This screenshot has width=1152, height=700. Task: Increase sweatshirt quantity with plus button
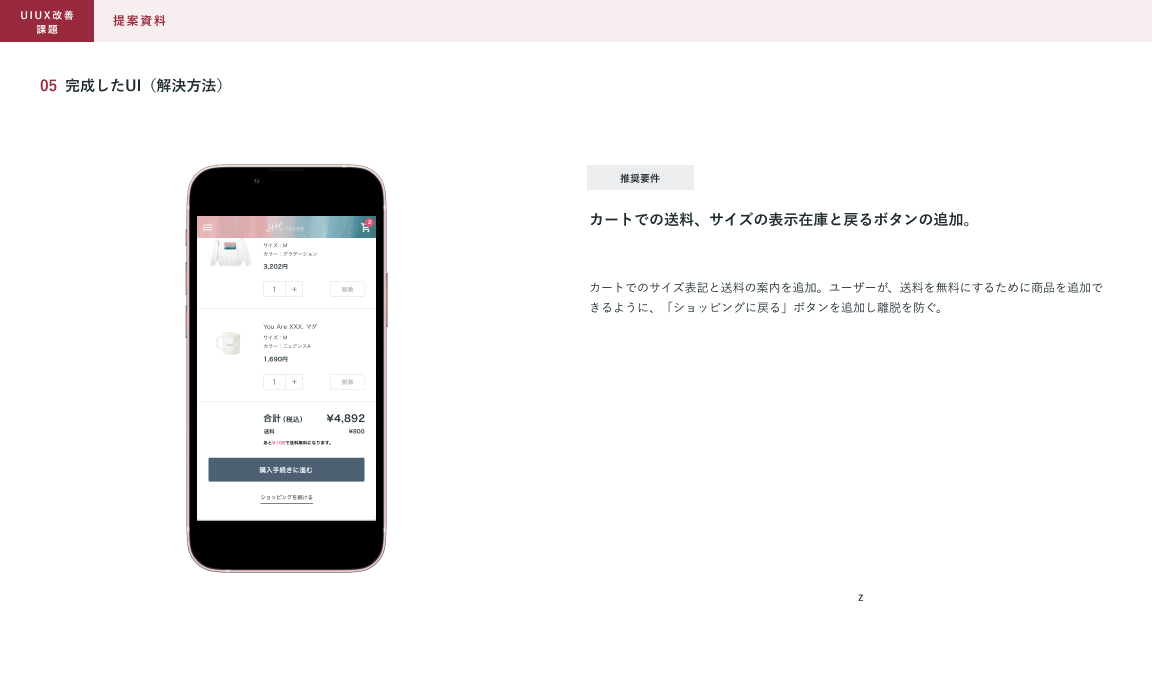[294, 289]
